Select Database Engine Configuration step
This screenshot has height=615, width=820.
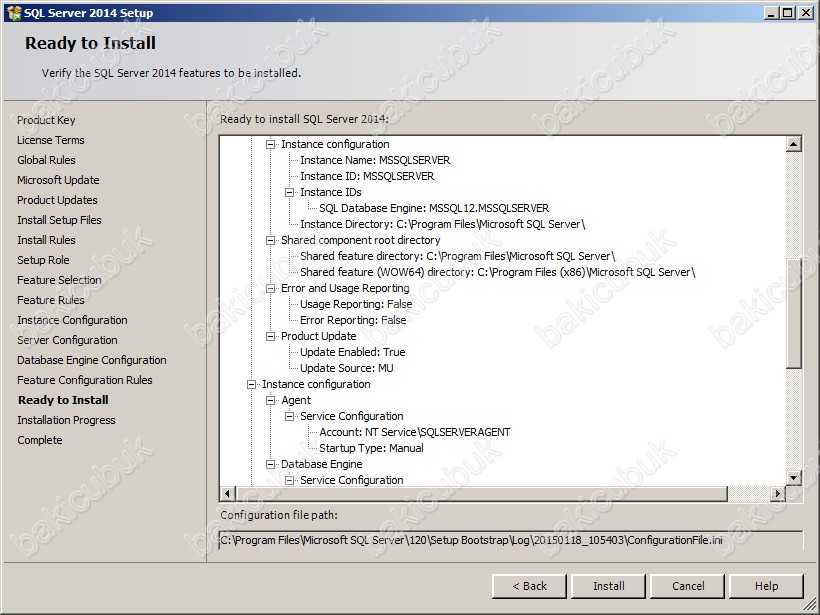coord(92,360)
